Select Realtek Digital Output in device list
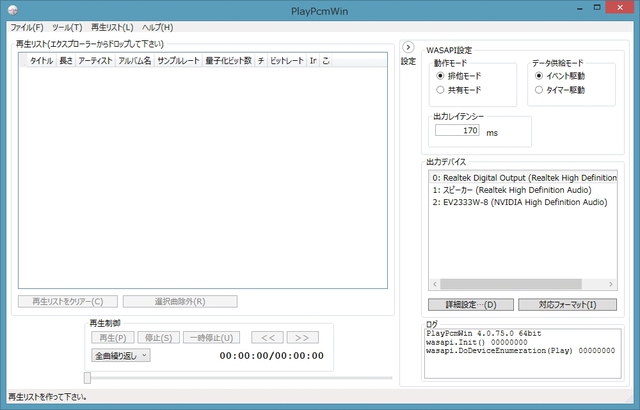Image resolution: width=640 pixels, height=410 pixels. (x=517, y=177)
